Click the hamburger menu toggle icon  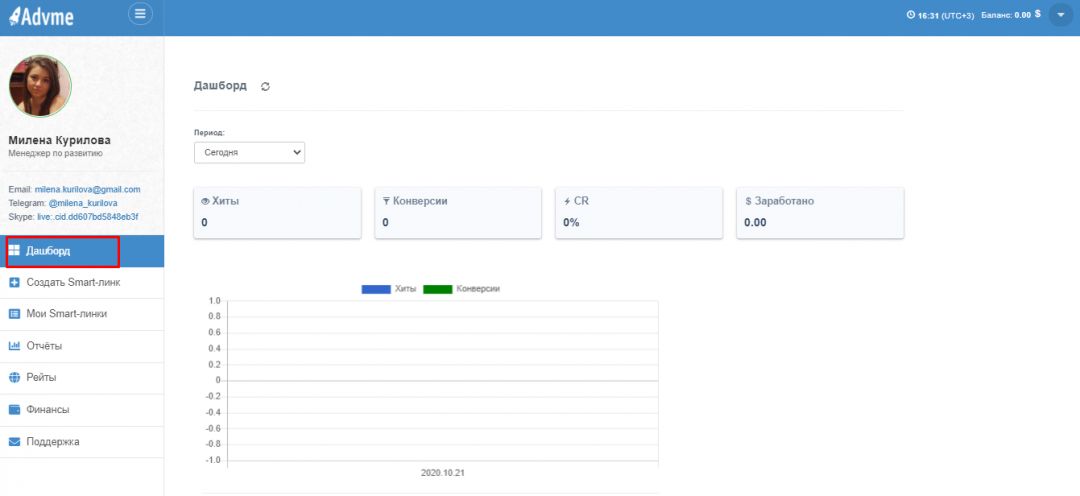[x=140, y=14]
